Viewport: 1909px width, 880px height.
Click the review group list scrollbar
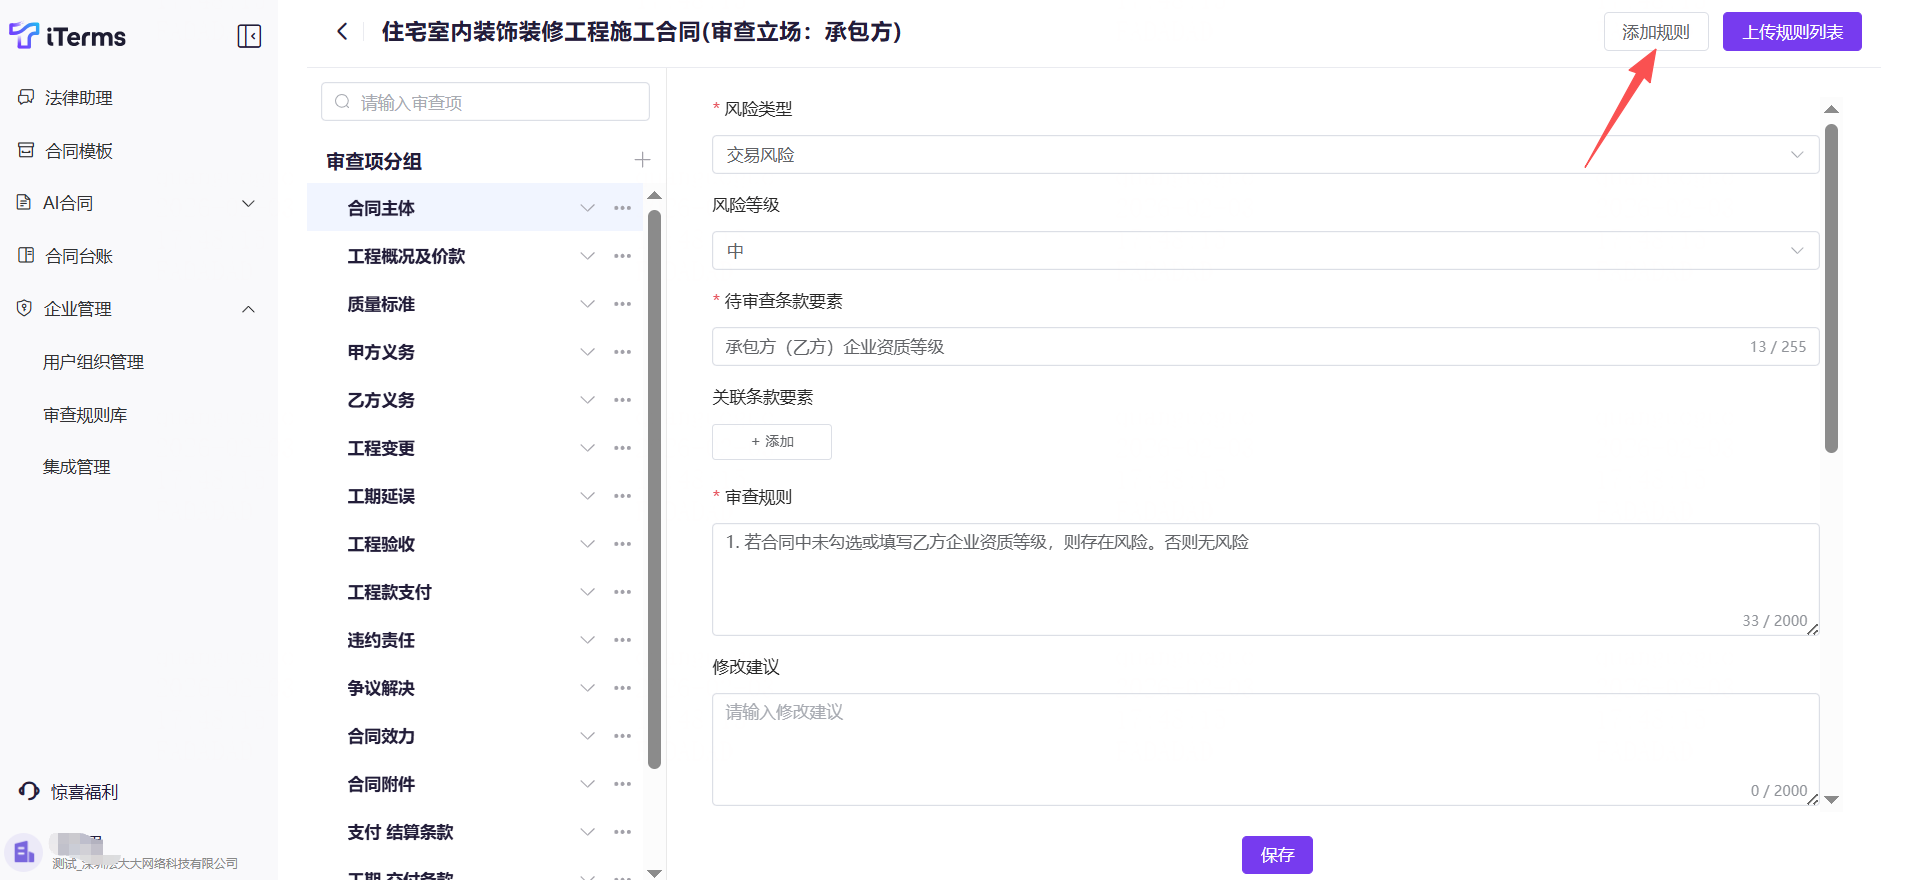click(x=654, y=489)
